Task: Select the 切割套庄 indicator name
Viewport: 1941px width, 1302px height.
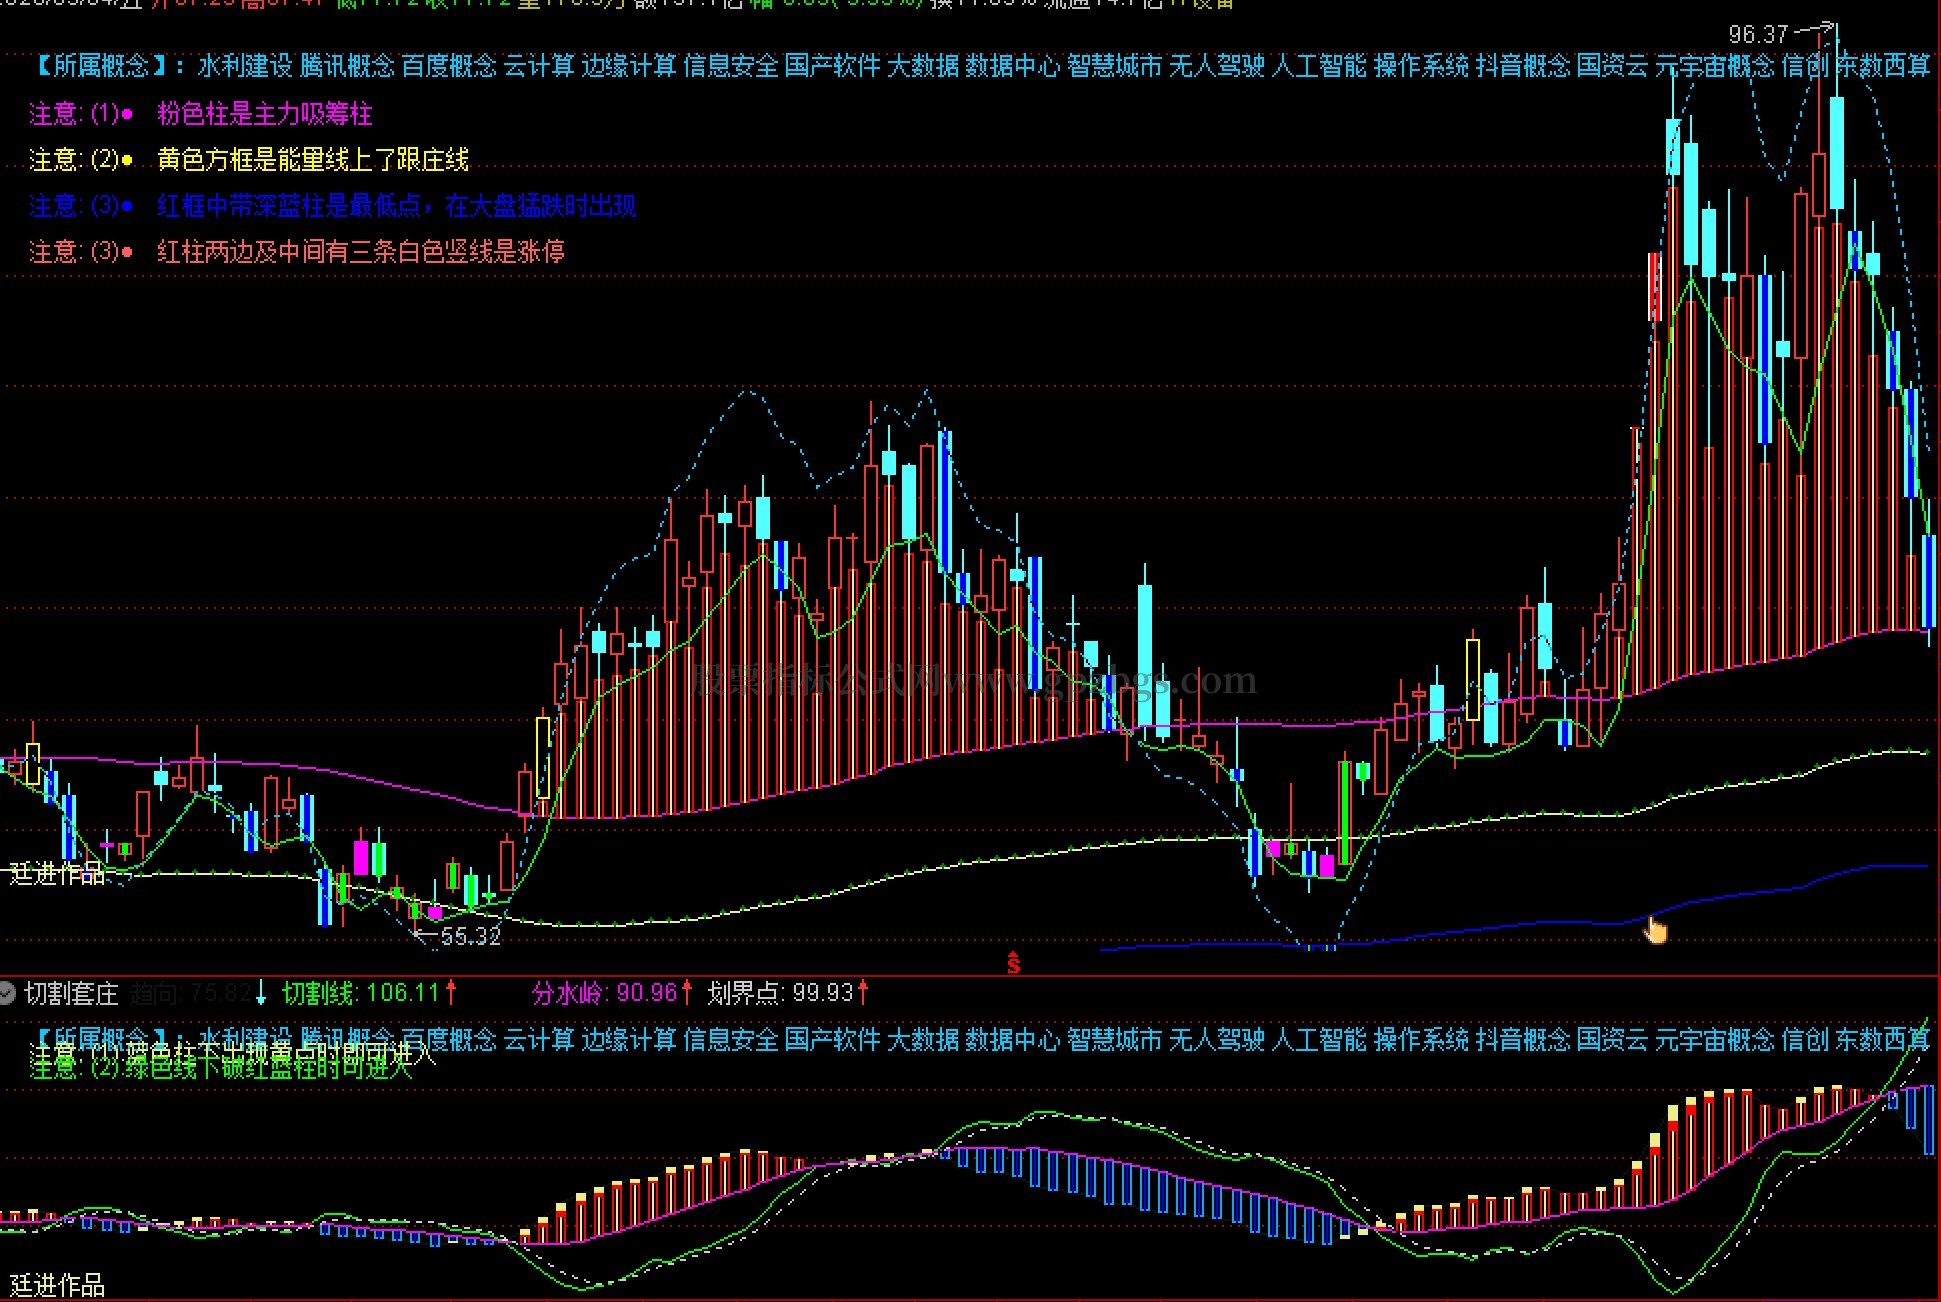Action: coord(72,993)
